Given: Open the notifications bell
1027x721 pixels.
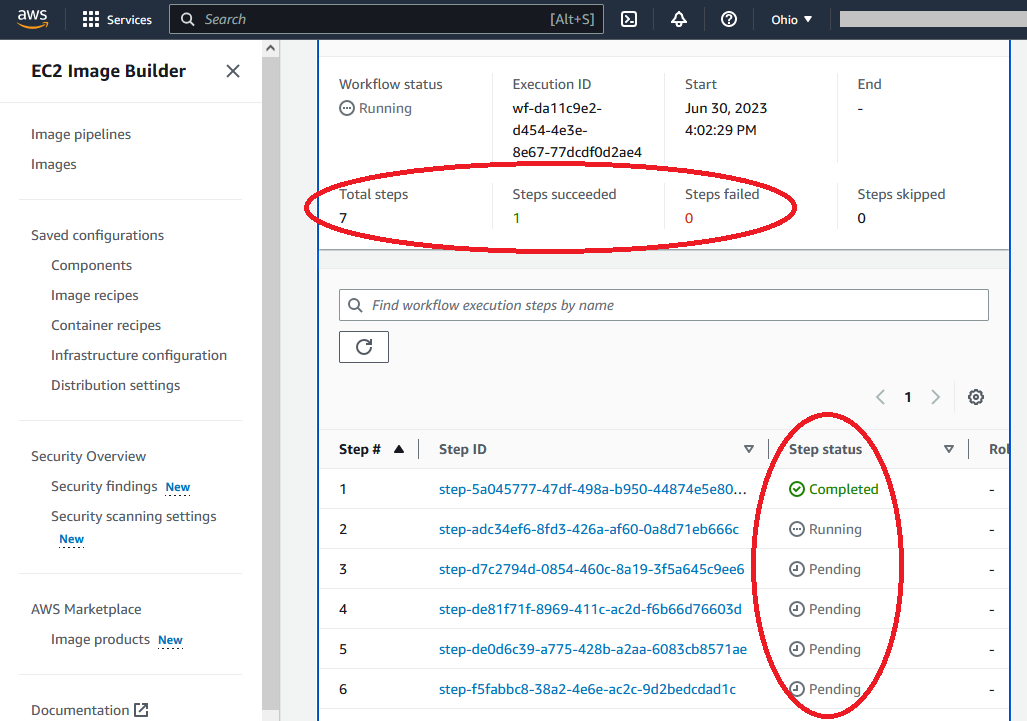Looking at the screenshot, I should click(679, 19).
